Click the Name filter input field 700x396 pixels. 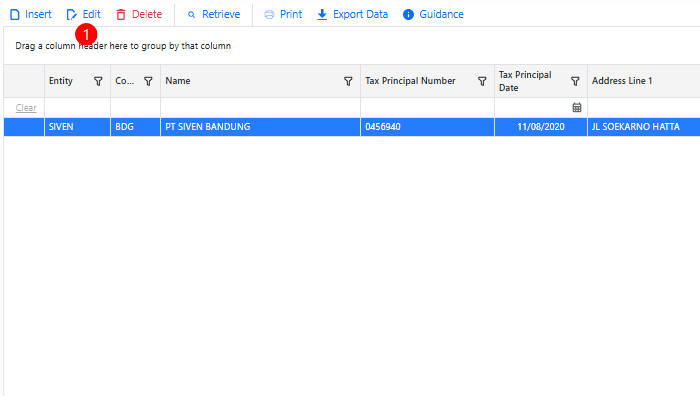coord(261,108)
